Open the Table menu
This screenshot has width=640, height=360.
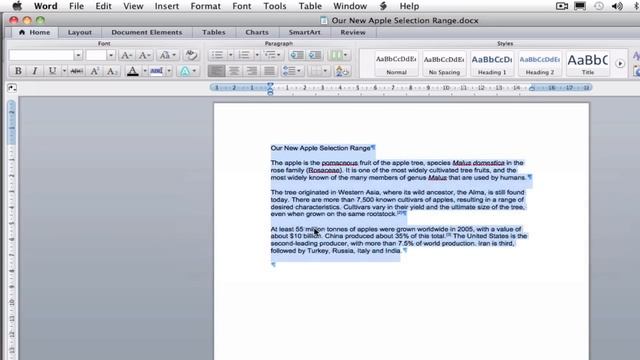(310, 6)
